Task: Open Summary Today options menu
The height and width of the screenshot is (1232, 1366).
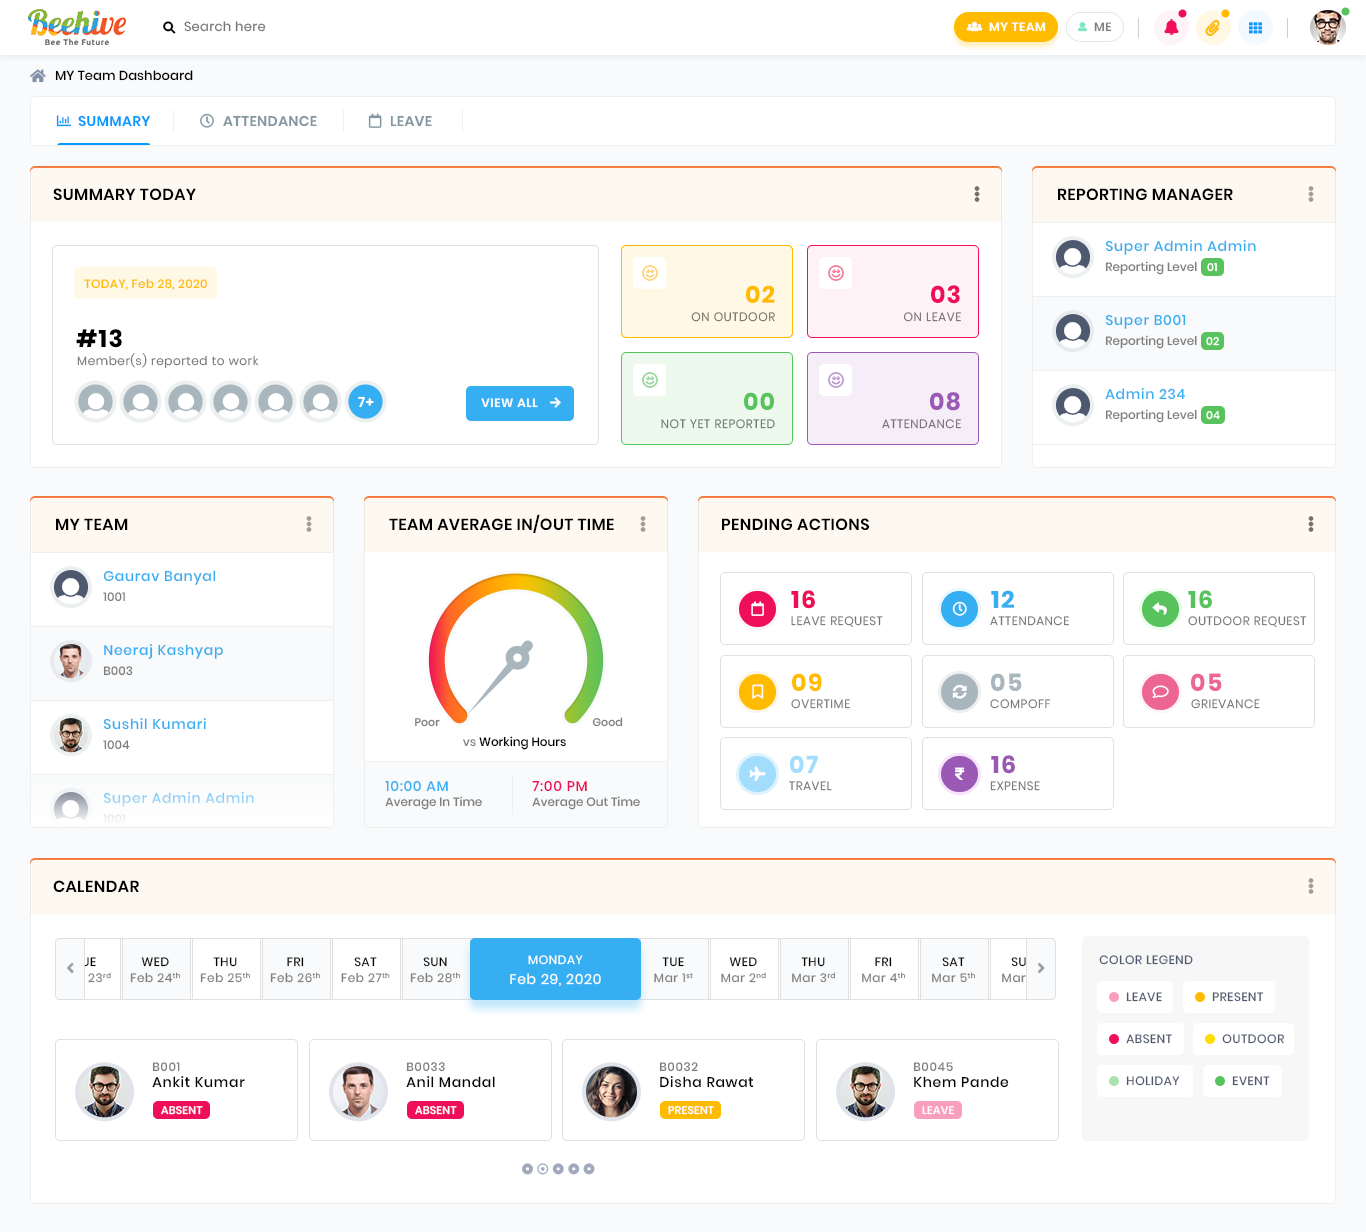Action: point(977,194)
